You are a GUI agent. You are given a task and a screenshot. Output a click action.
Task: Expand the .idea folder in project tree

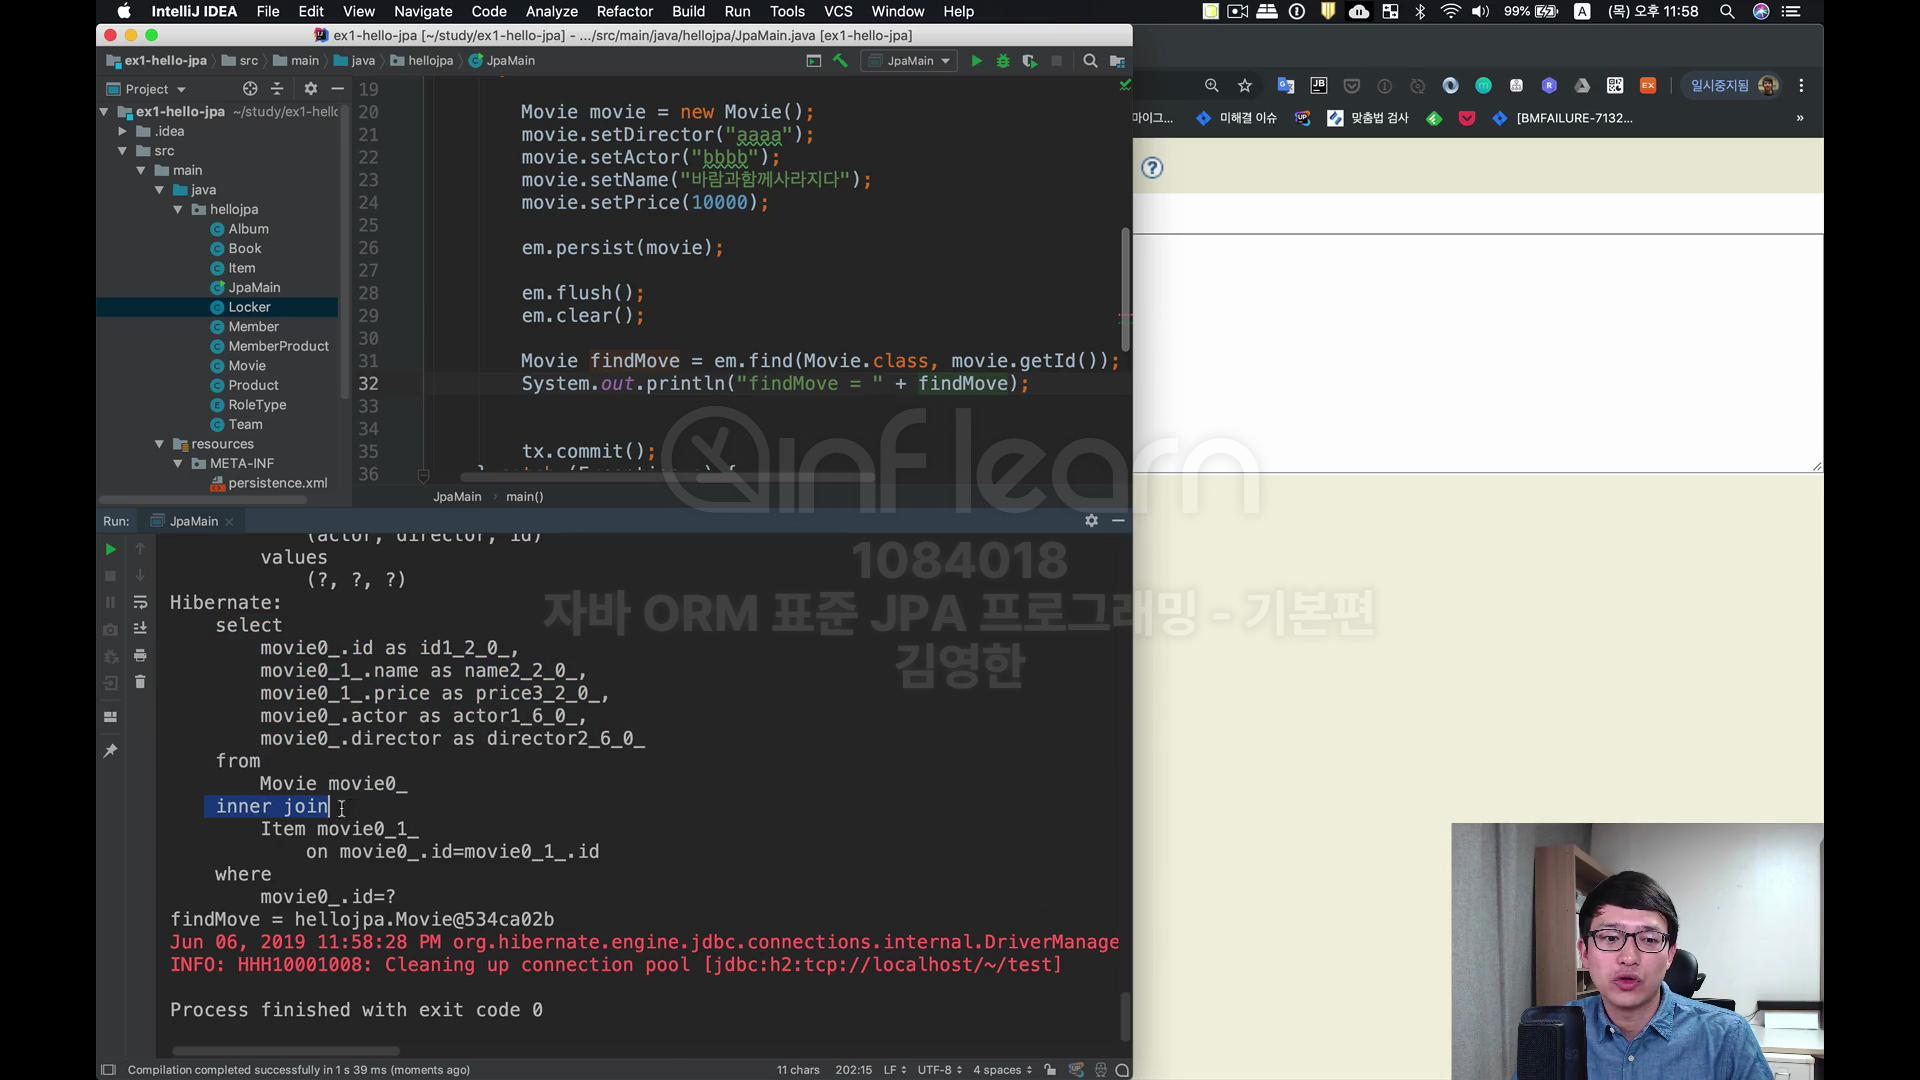pos(122,131)
